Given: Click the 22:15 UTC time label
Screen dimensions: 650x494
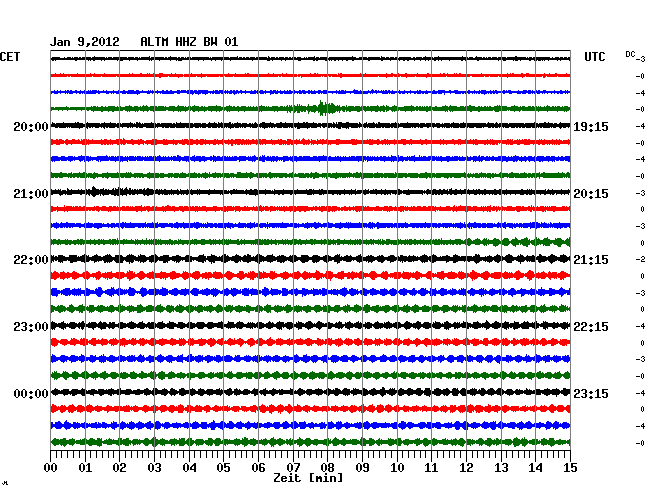Looking at the screenshot, I should (x=591, y=327).
